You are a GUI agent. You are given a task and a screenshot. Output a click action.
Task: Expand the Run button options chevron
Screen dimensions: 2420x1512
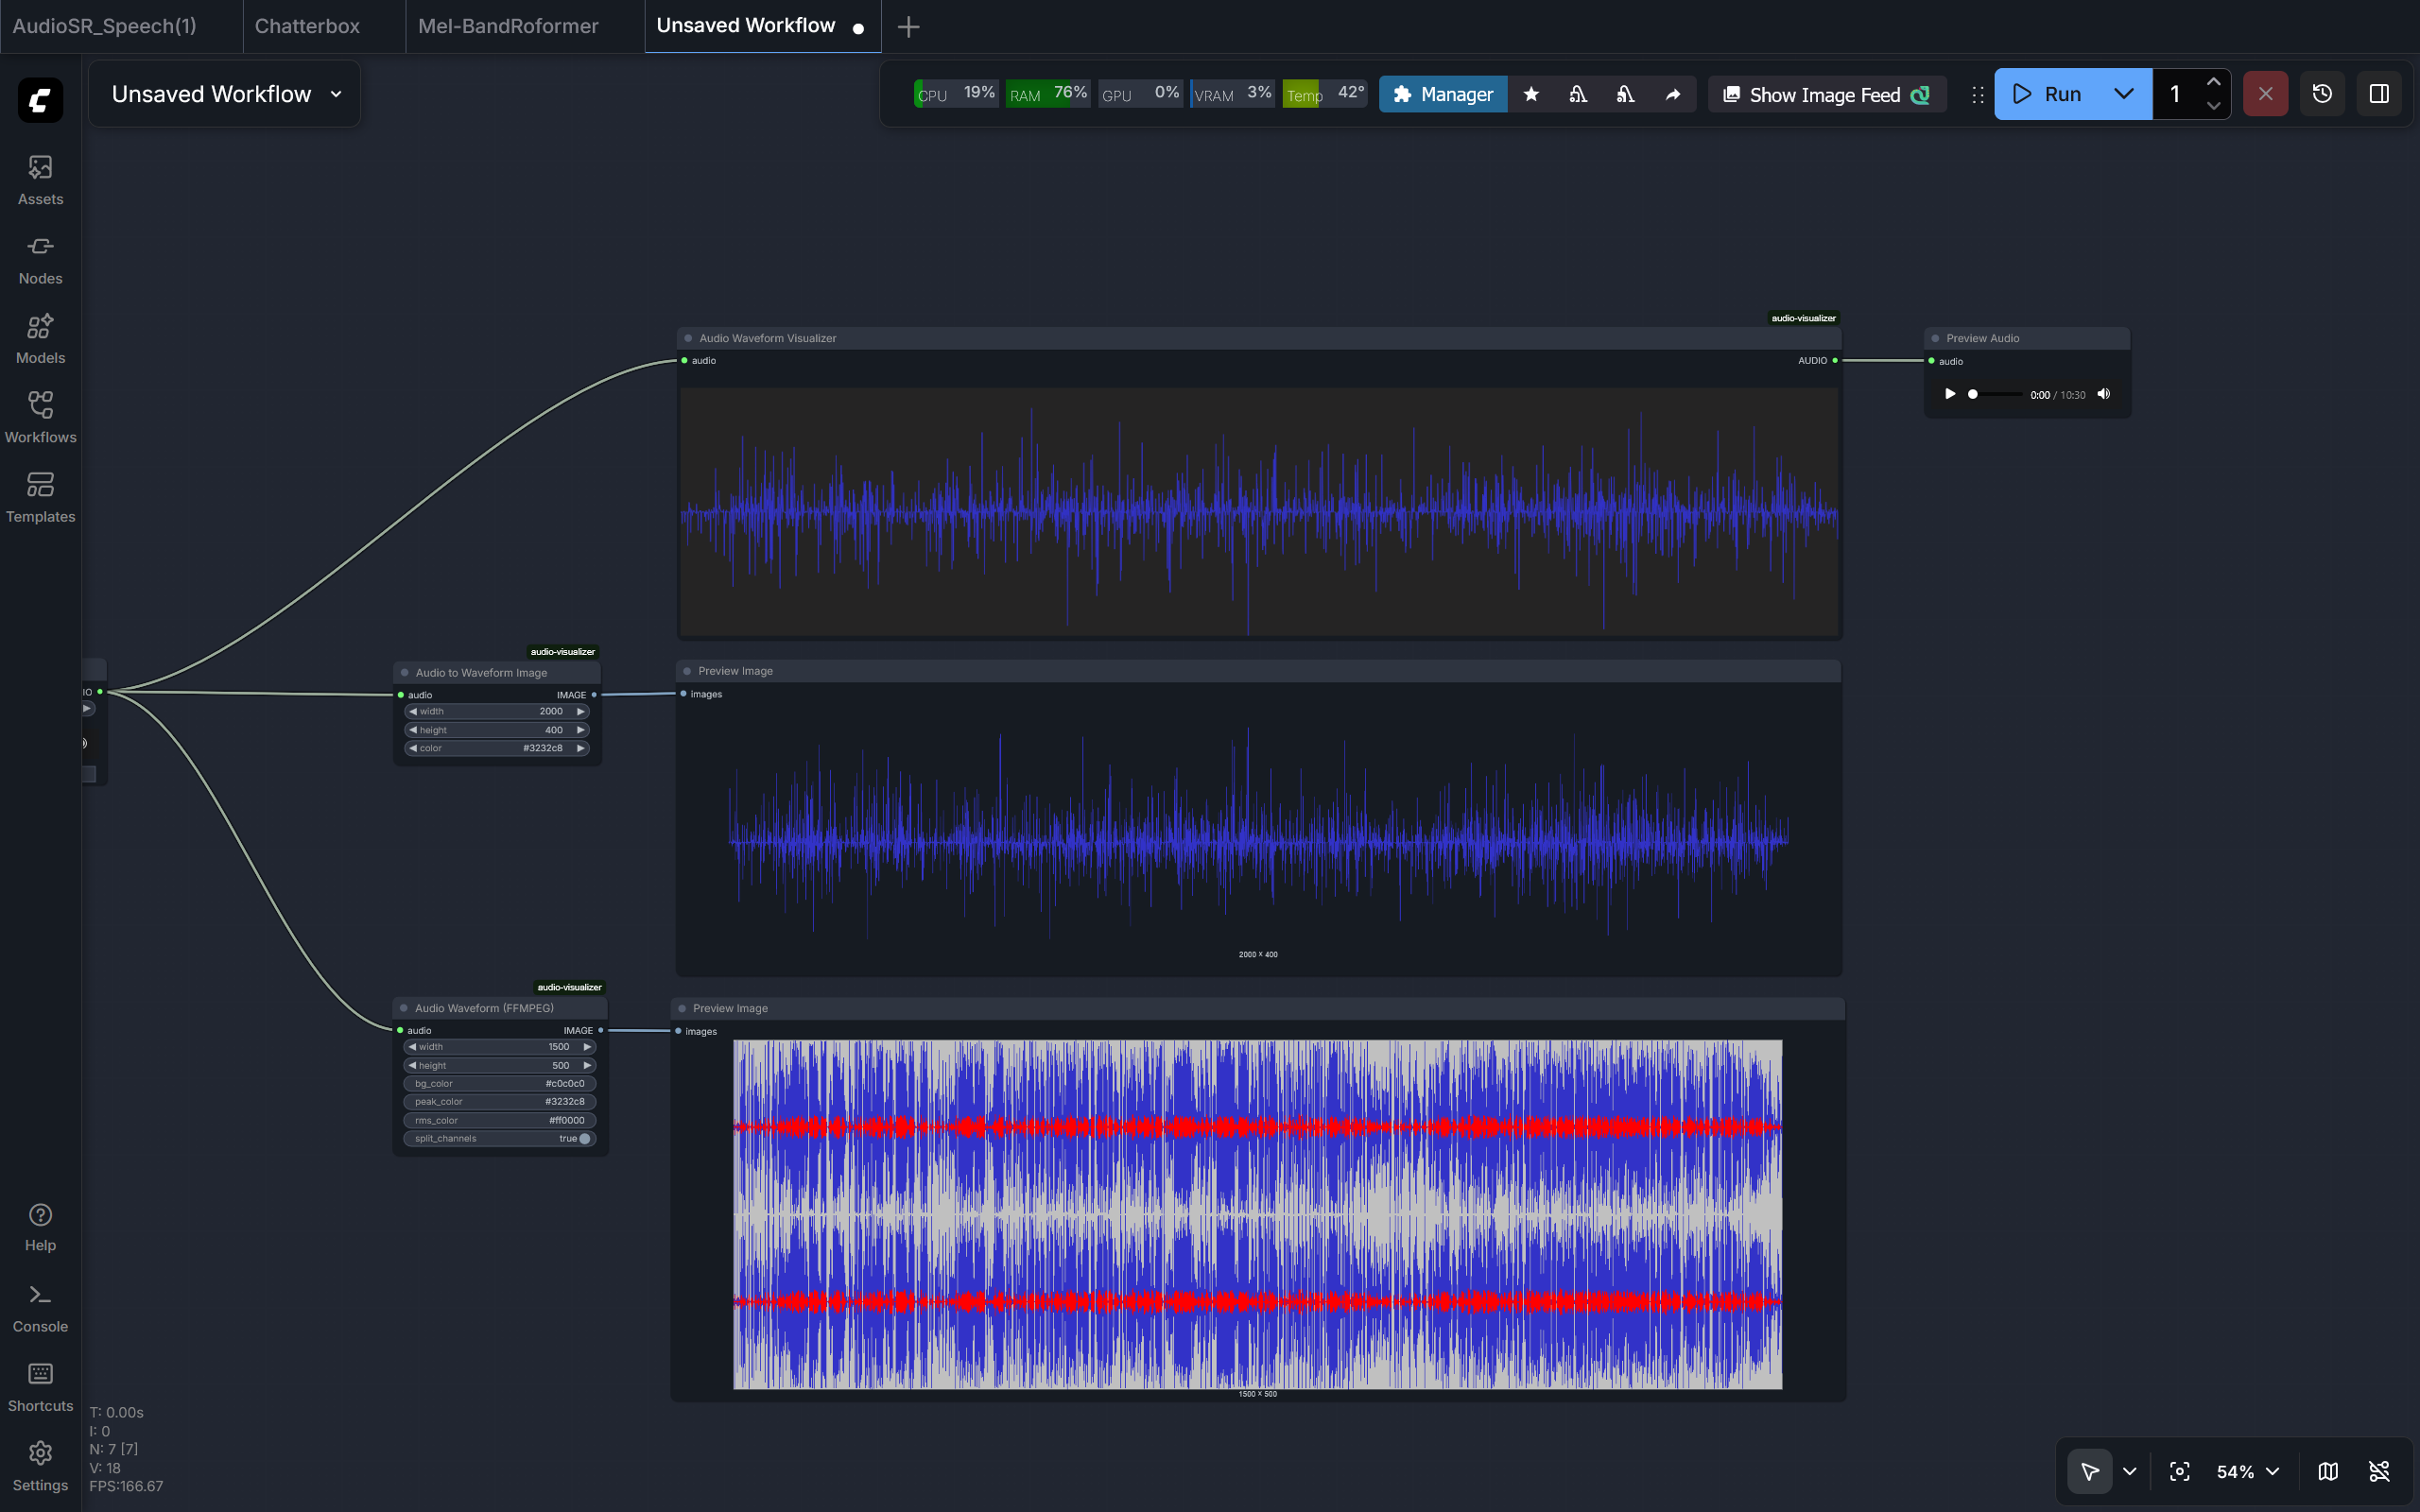click(x=2123, y=93)
